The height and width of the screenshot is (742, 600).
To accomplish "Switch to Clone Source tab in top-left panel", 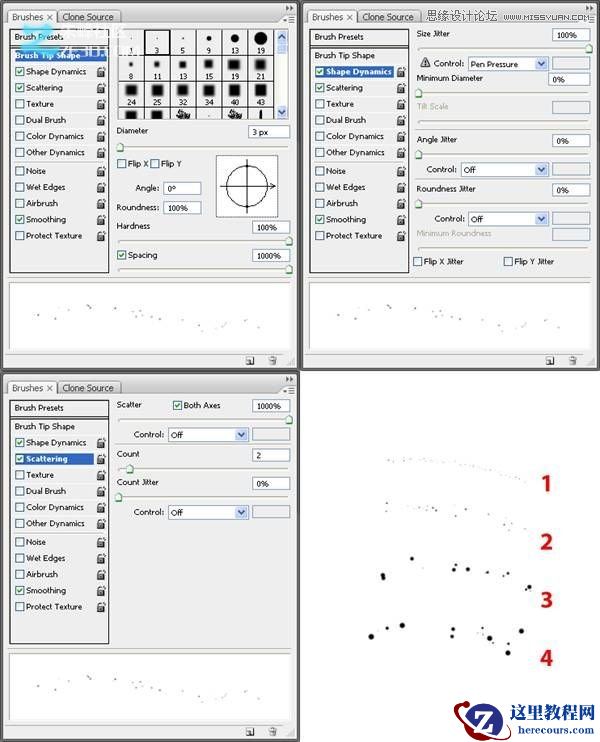I will point(88,17).
